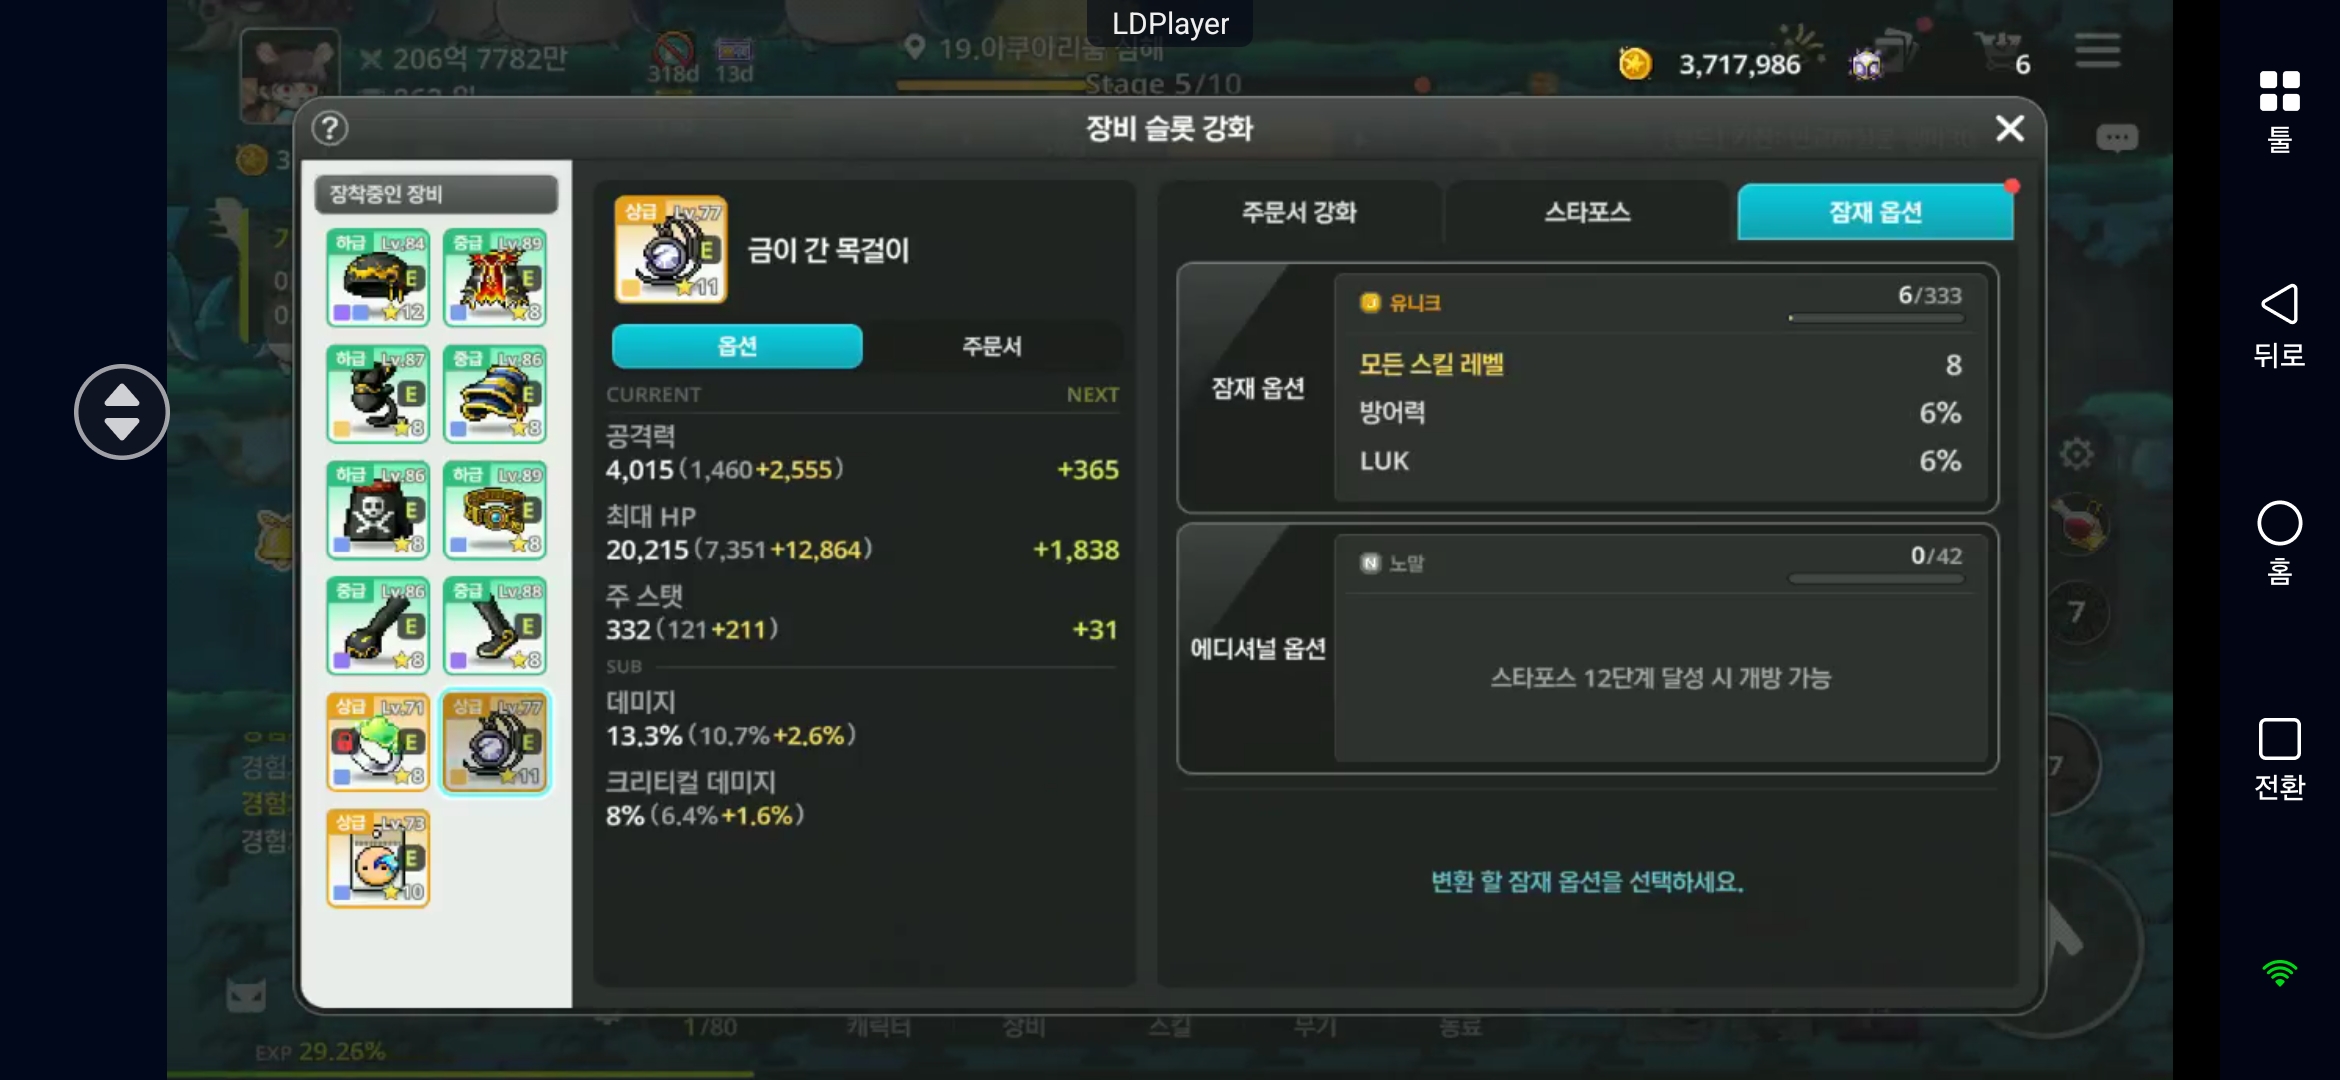Select the Lv.89 red robe equipment slot

click(495, 277)
